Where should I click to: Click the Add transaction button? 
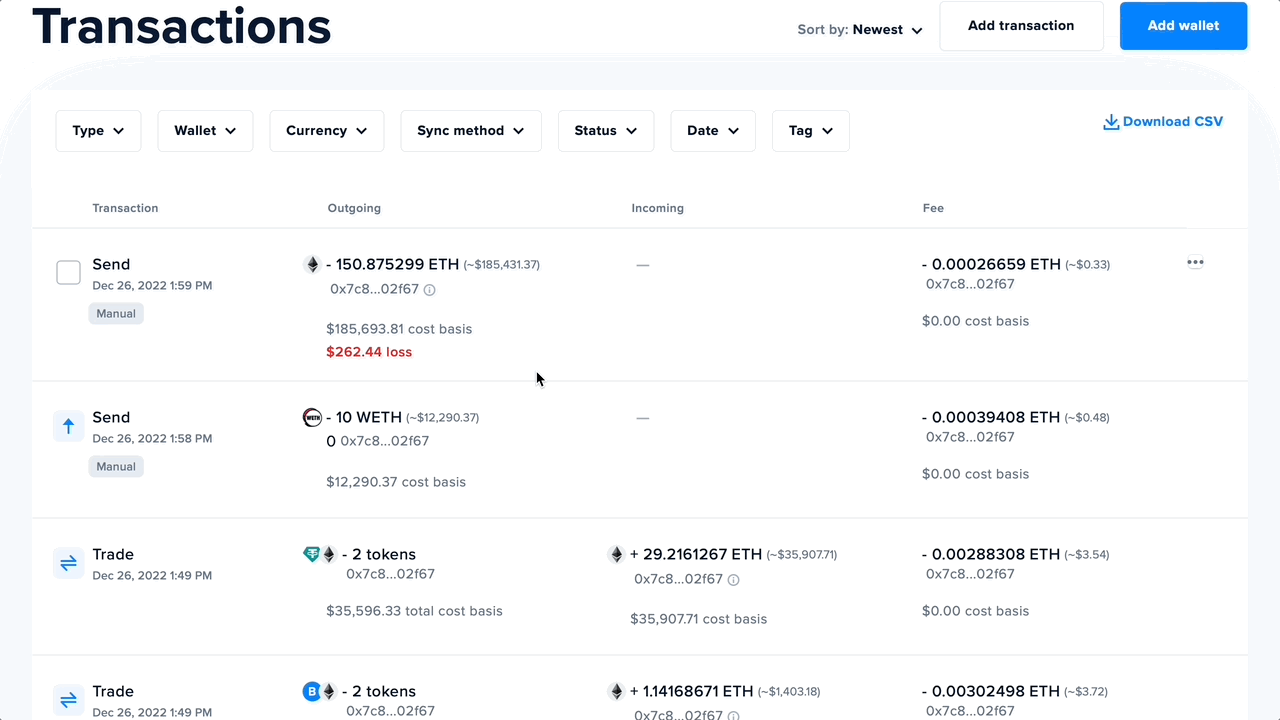[1021, 26]
